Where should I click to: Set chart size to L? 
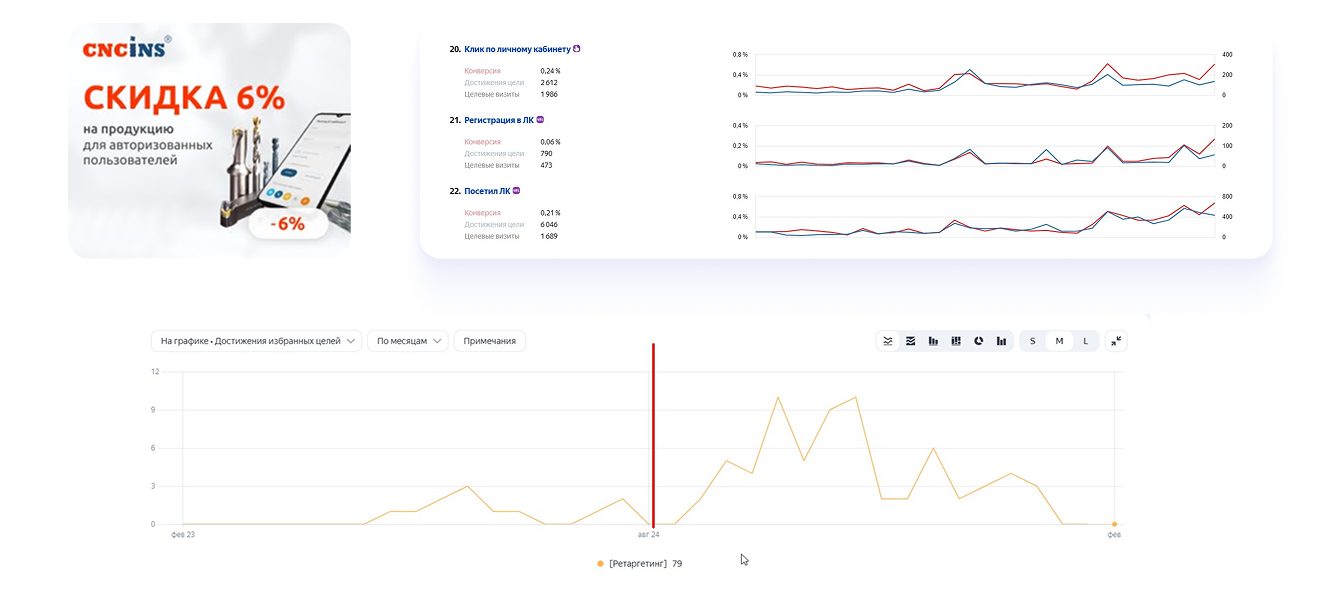[1086, 341]
